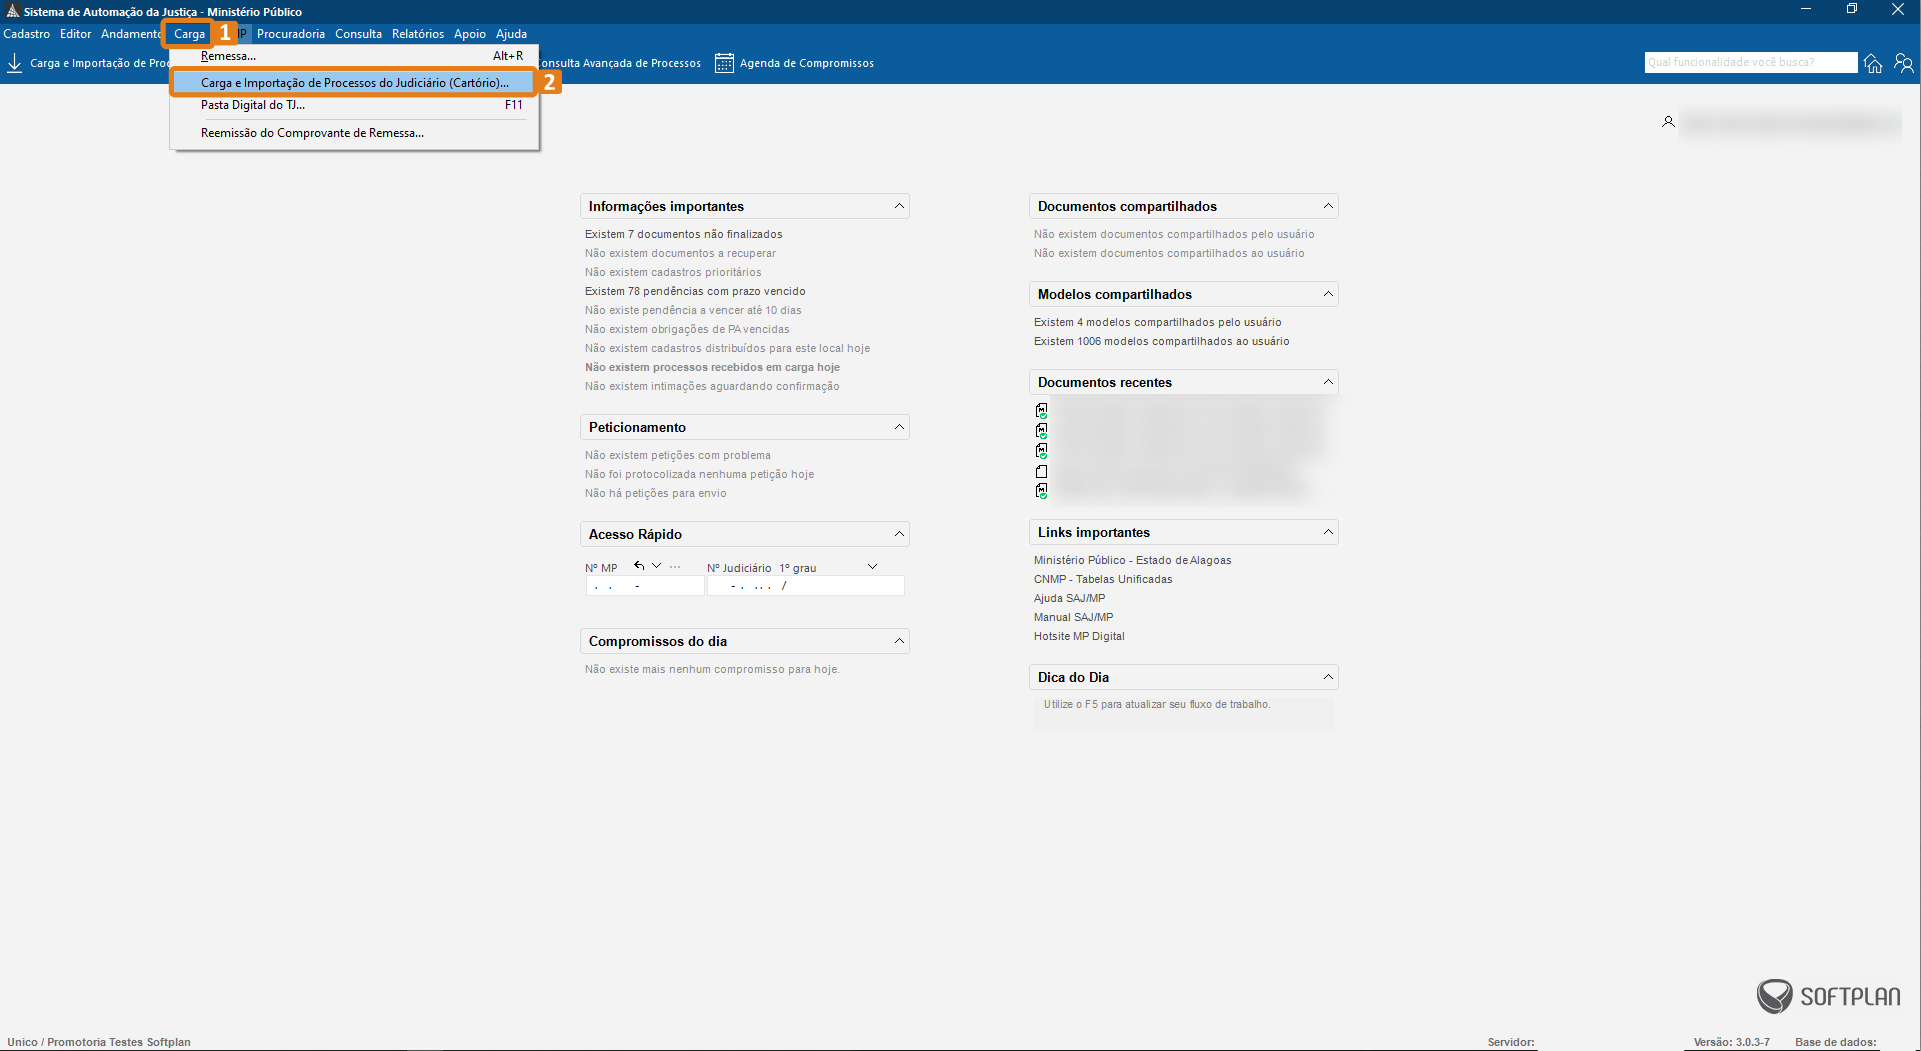
Task: Click the home icon beside the search box
Action: [x=1873, y=63]
